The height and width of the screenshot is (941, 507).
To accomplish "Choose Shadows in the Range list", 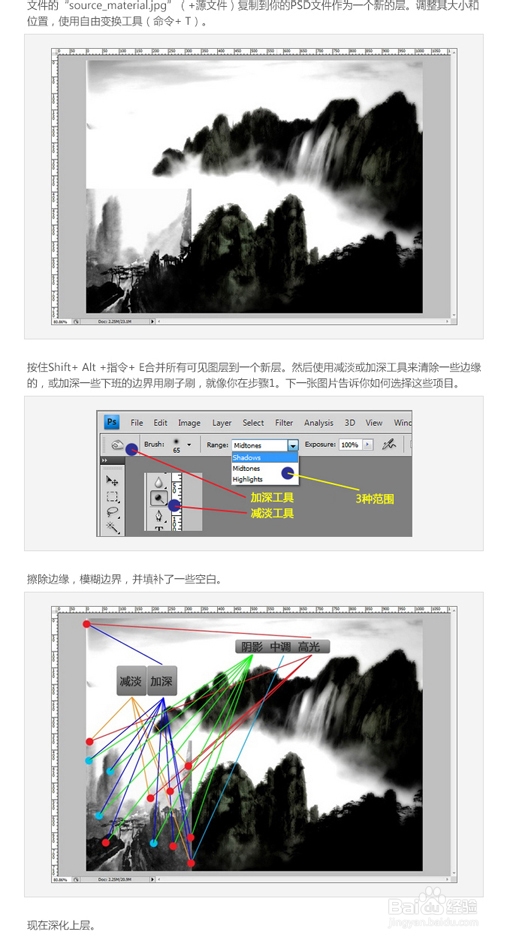I will coord(264,457).
